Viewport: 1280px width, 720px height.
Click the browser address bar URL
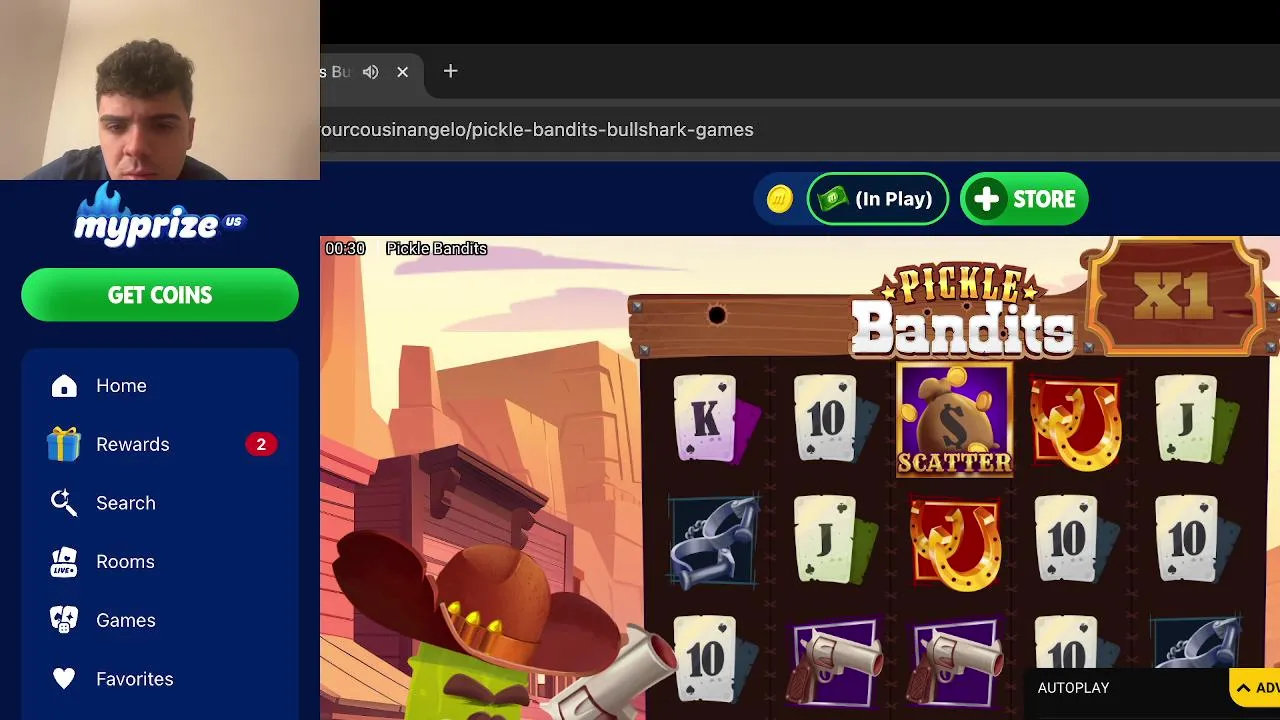(537, 130)
